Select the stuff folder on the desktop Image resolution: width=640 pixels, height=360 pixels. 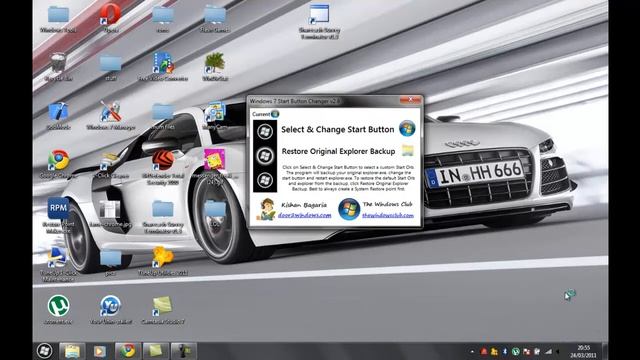tap(110, 67)
